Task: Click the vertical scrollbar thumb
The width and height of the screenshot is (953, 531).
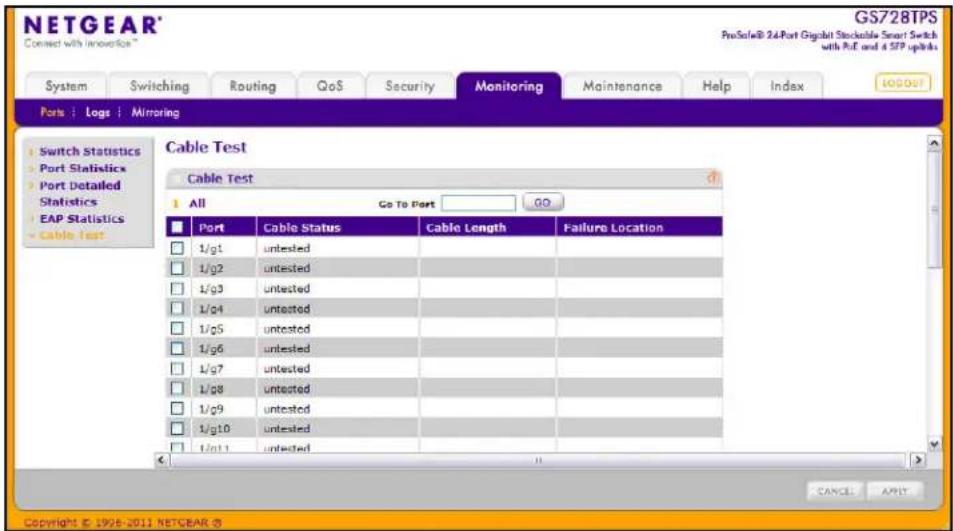Action: click(x=935, y=210)
